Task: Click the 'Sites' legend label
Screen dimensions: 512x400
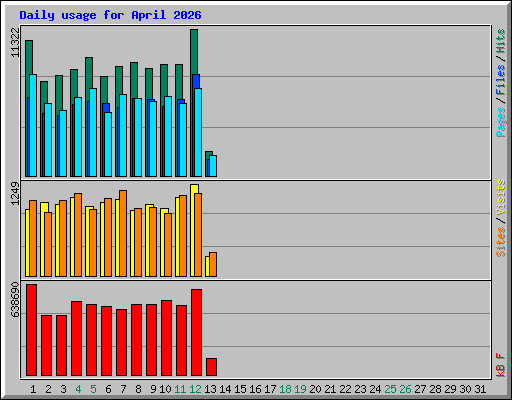Action: tap(501, 241)
